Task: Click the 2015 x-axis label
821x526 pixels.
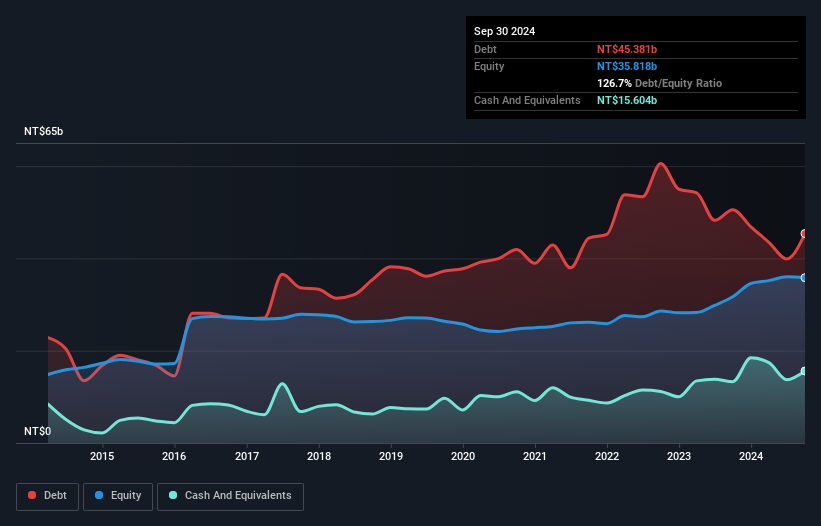Action: pyautogui.click(x=102, y=456)
